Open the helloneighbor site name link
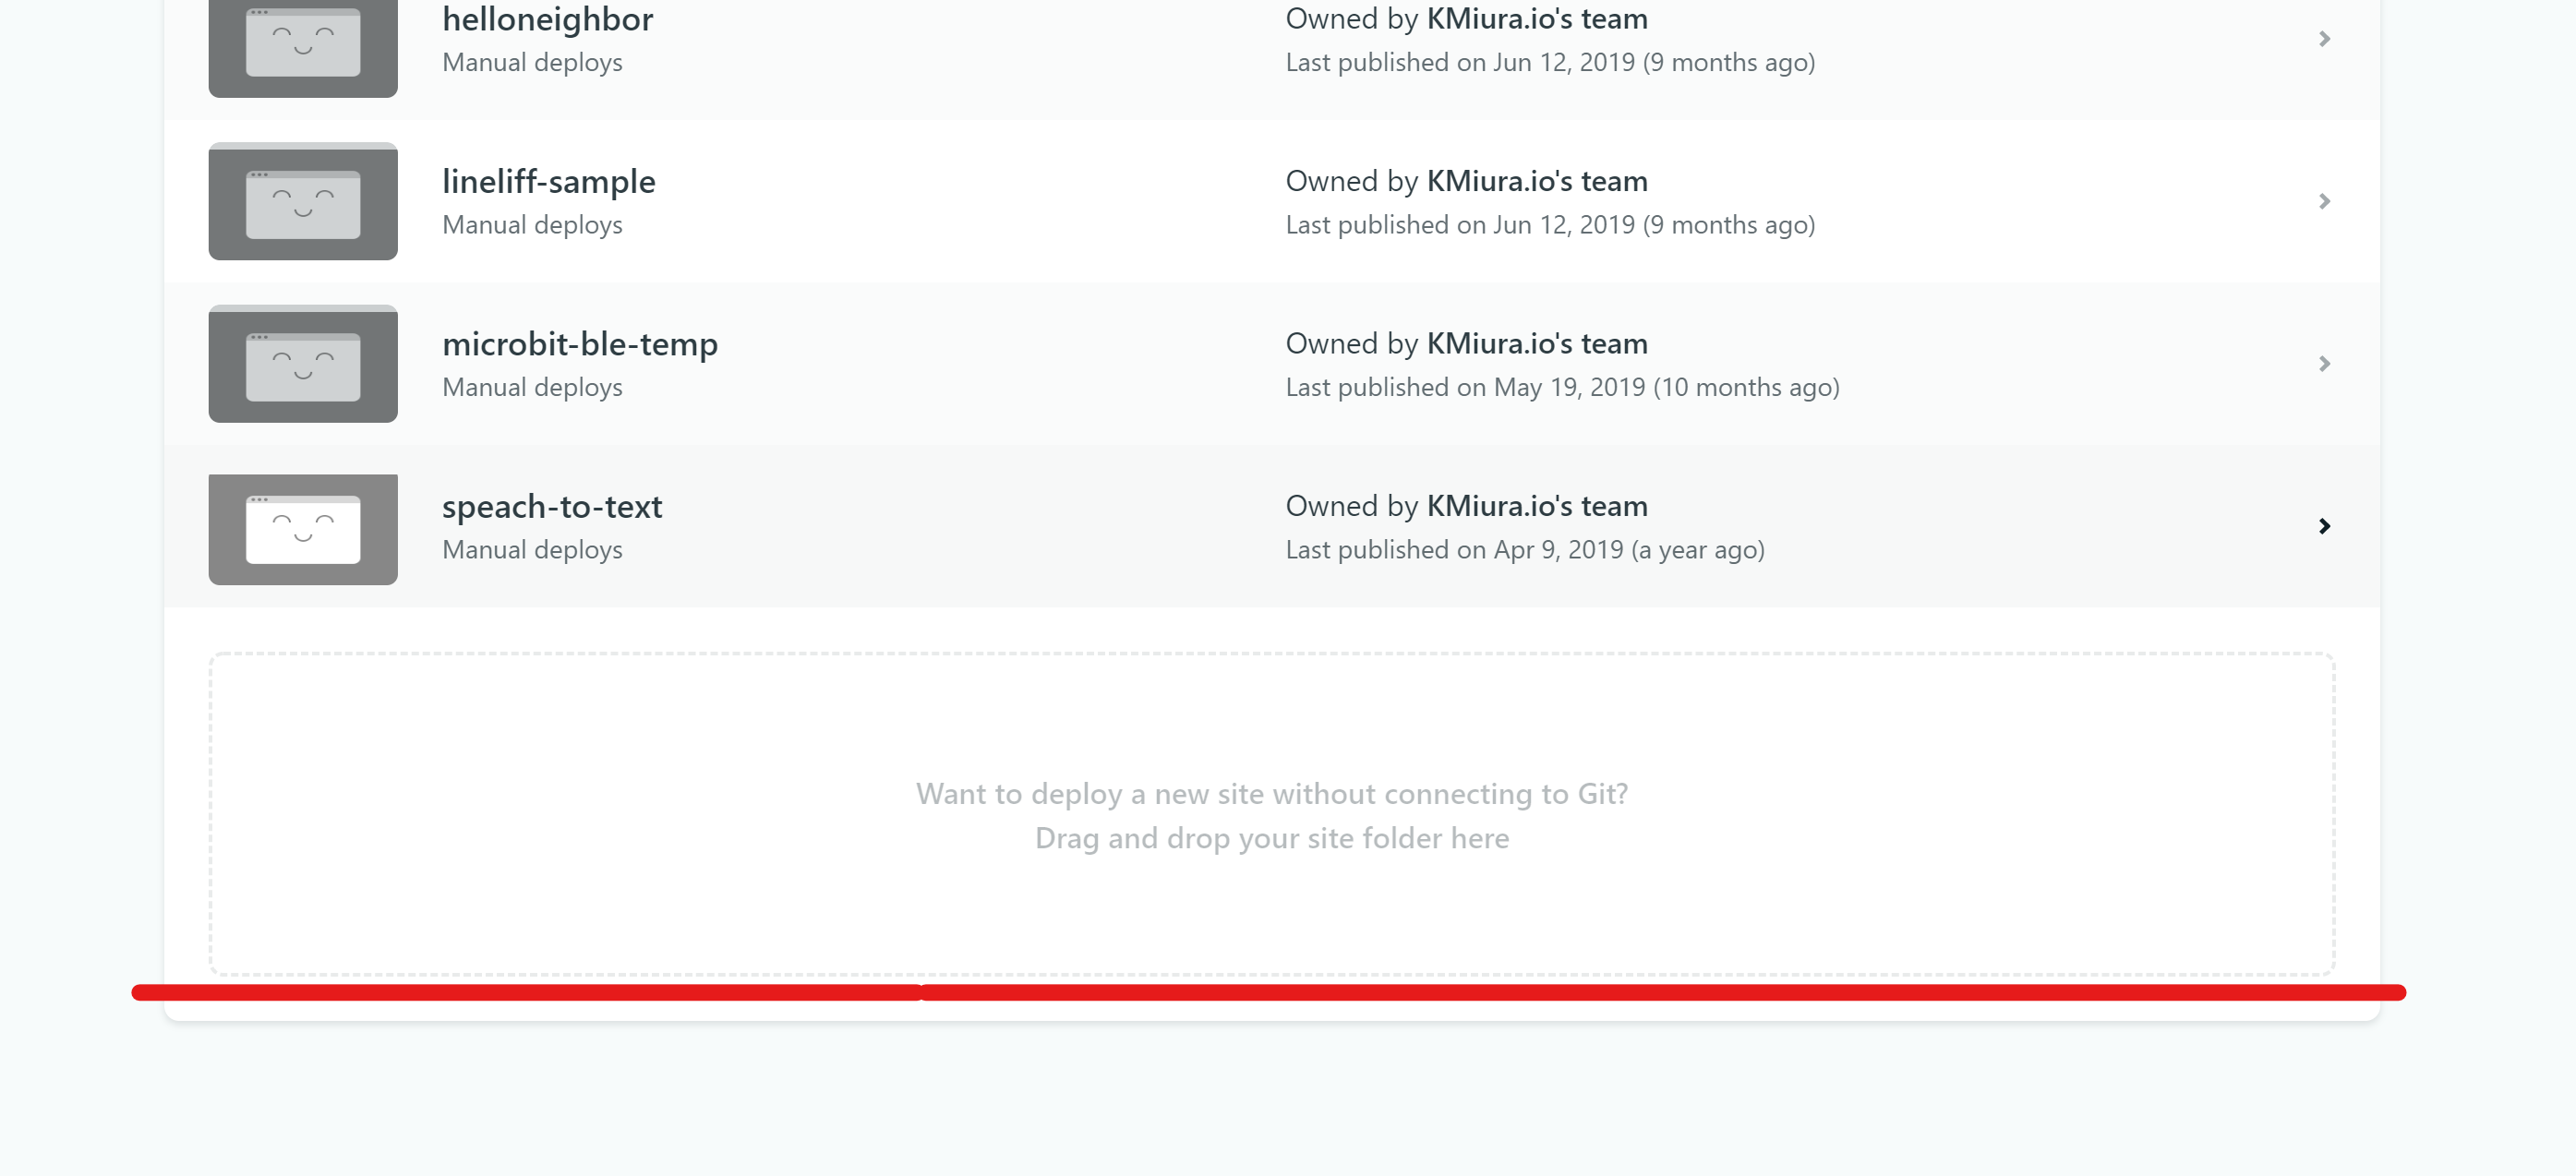The width and height of the screenshot is (2576, 1176). click(x=547, y=19)
